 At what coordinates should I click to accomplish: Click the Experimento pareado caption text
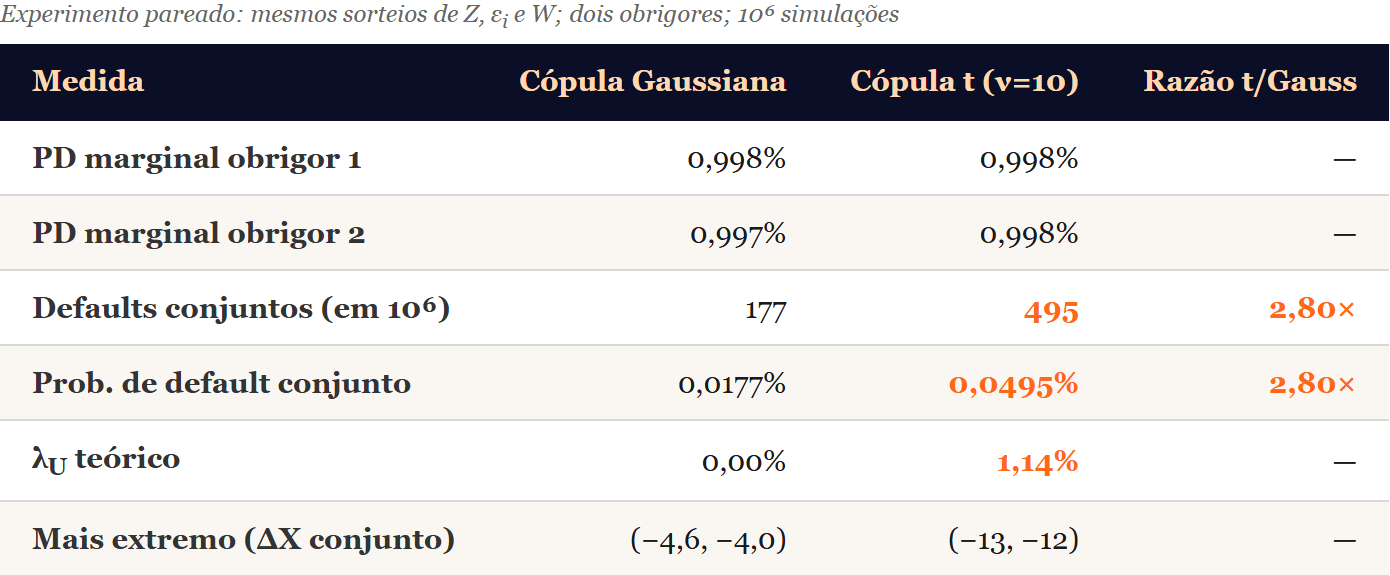(450, 15)
